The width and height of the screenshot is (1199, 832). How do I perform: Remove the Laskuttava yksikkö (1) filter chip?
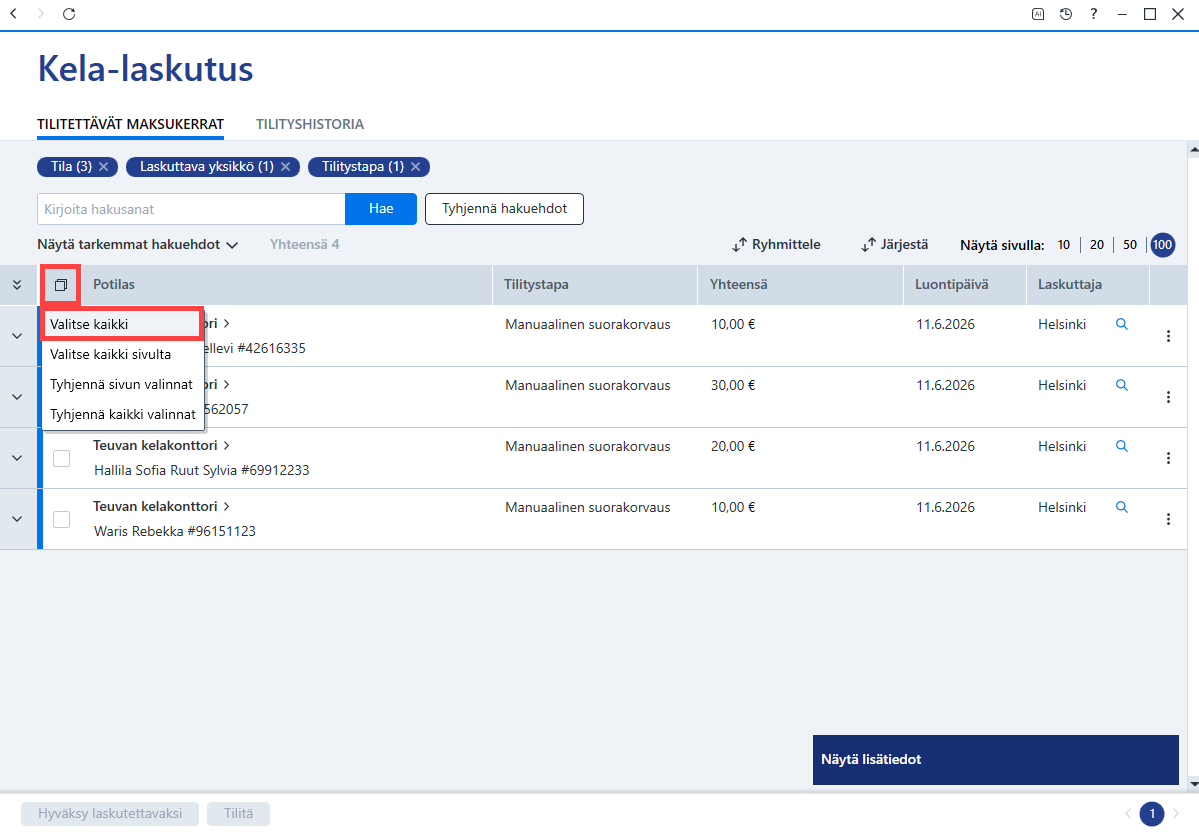click(285, 167)
